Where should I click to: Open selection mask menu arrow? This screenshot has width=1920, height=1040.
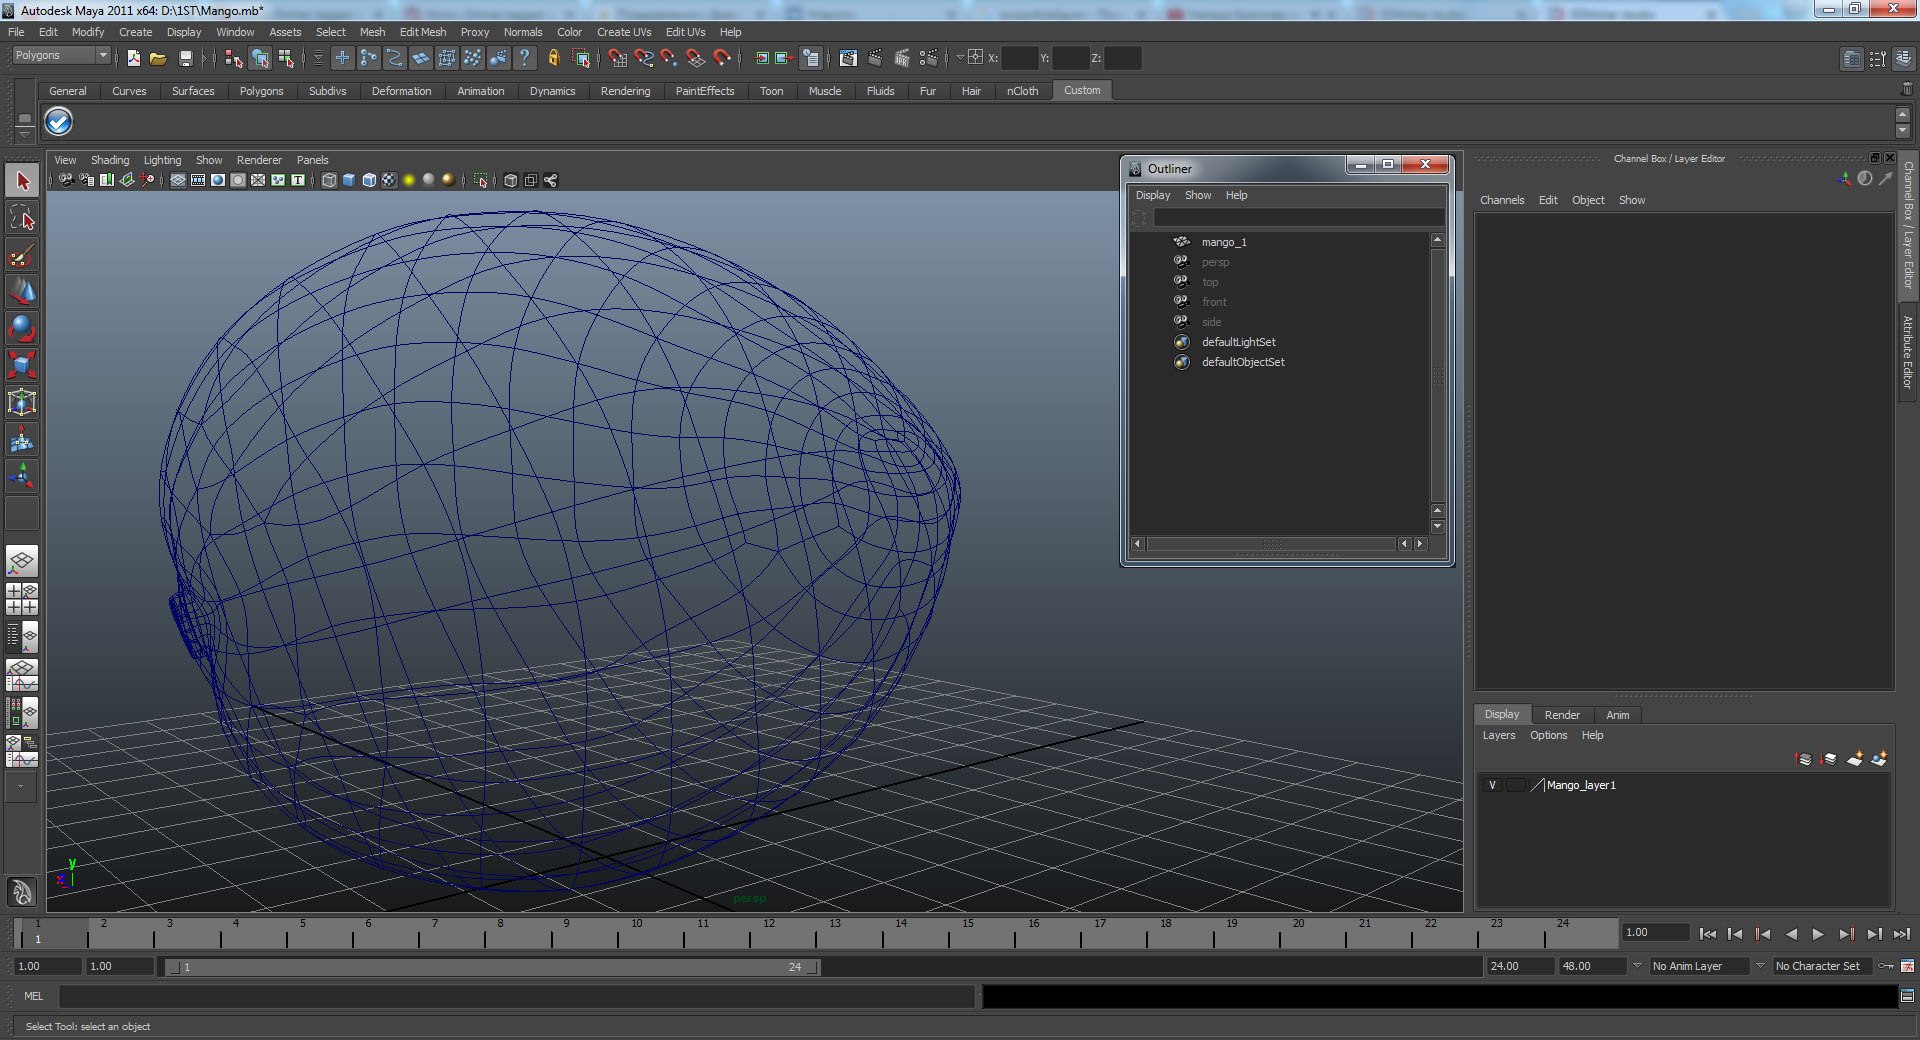tap(318, 58)
